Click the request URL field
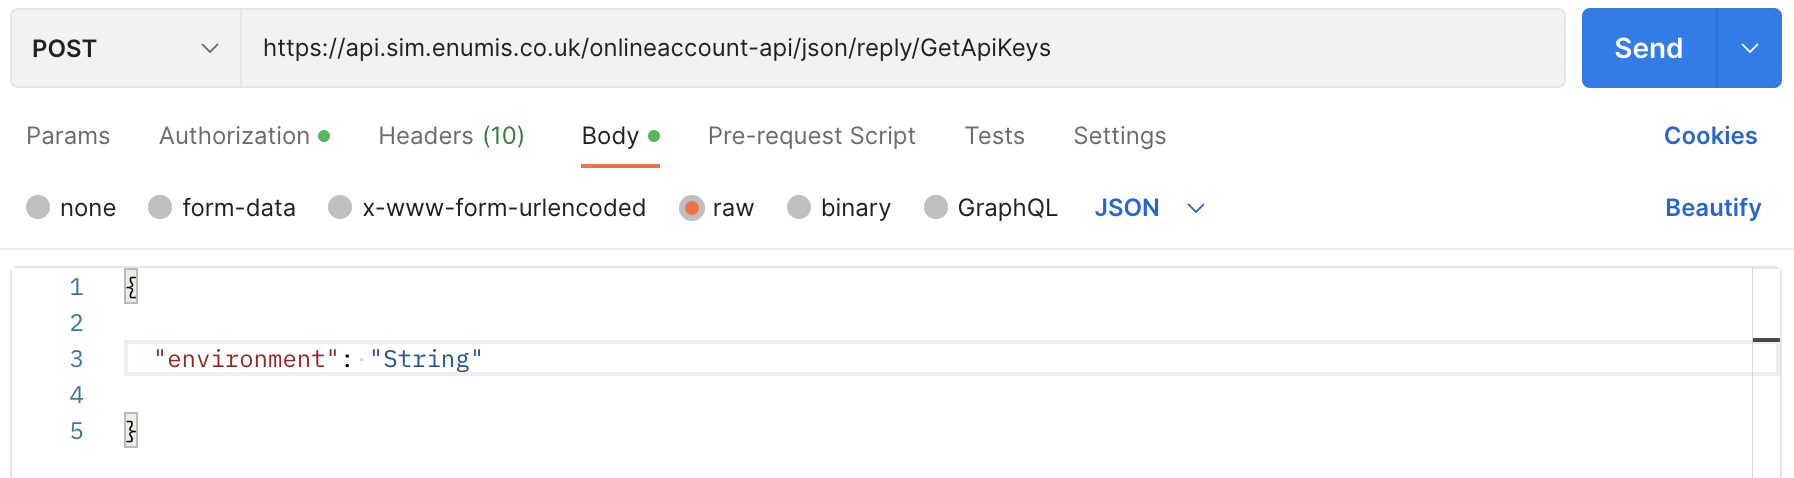The height and width of the screenshot is (478, 1794). point(900,48)
